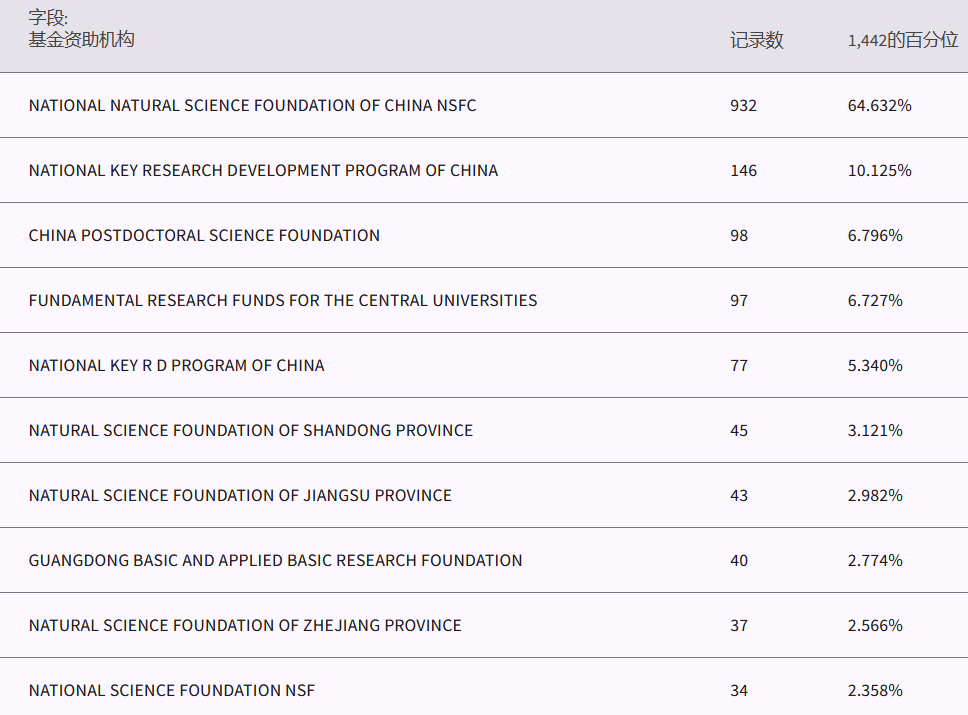This screenshot has width=968, height=715.
Task: Click the record count 98
Action: [739, 235]
